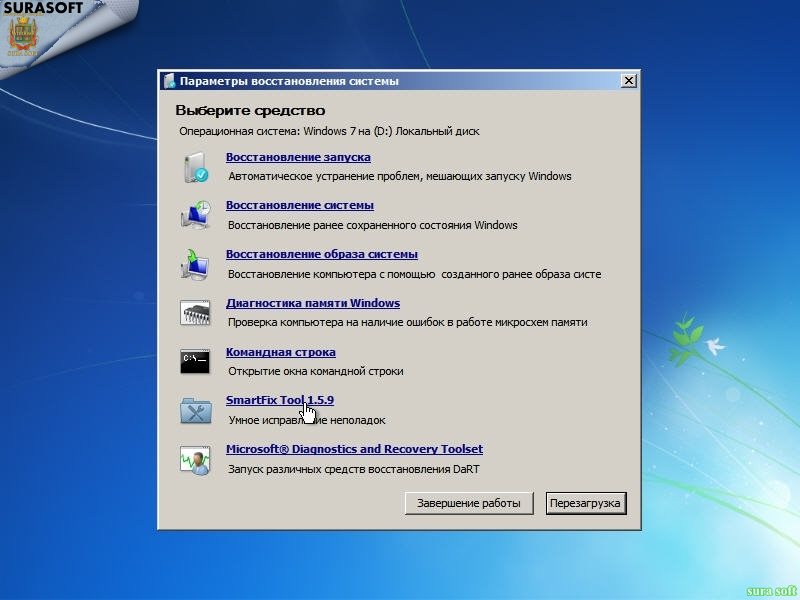Open the Восстановление запуска link
The height and width of the screenshot is (600, 800).
tap(298, 157)
